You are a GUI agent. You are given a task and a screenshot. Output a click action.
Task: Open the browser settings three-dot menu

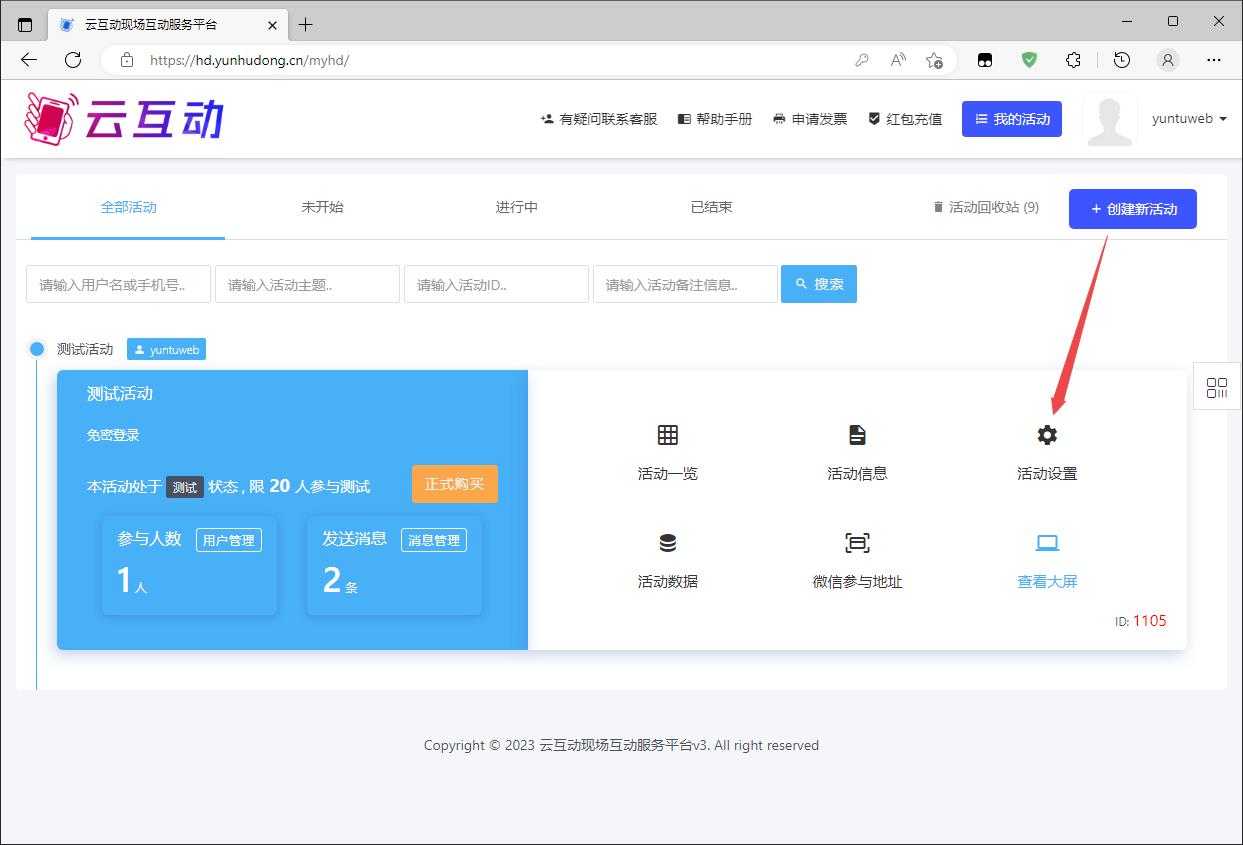click(1214, 60)
